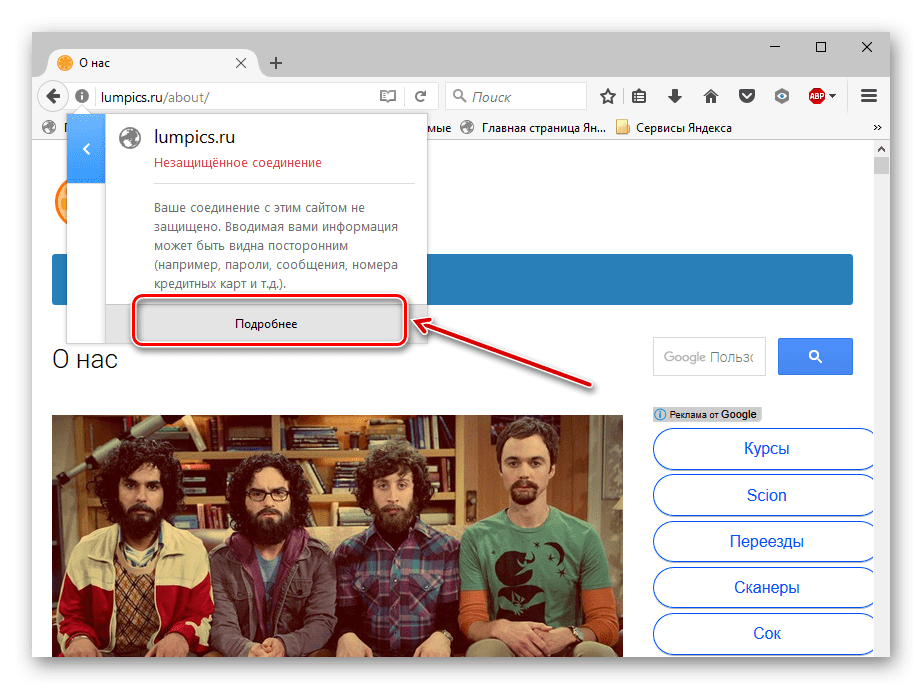Open the Downloads arrow icon
The height and width of the screenshot is (689, 922).
pos(675,96)
